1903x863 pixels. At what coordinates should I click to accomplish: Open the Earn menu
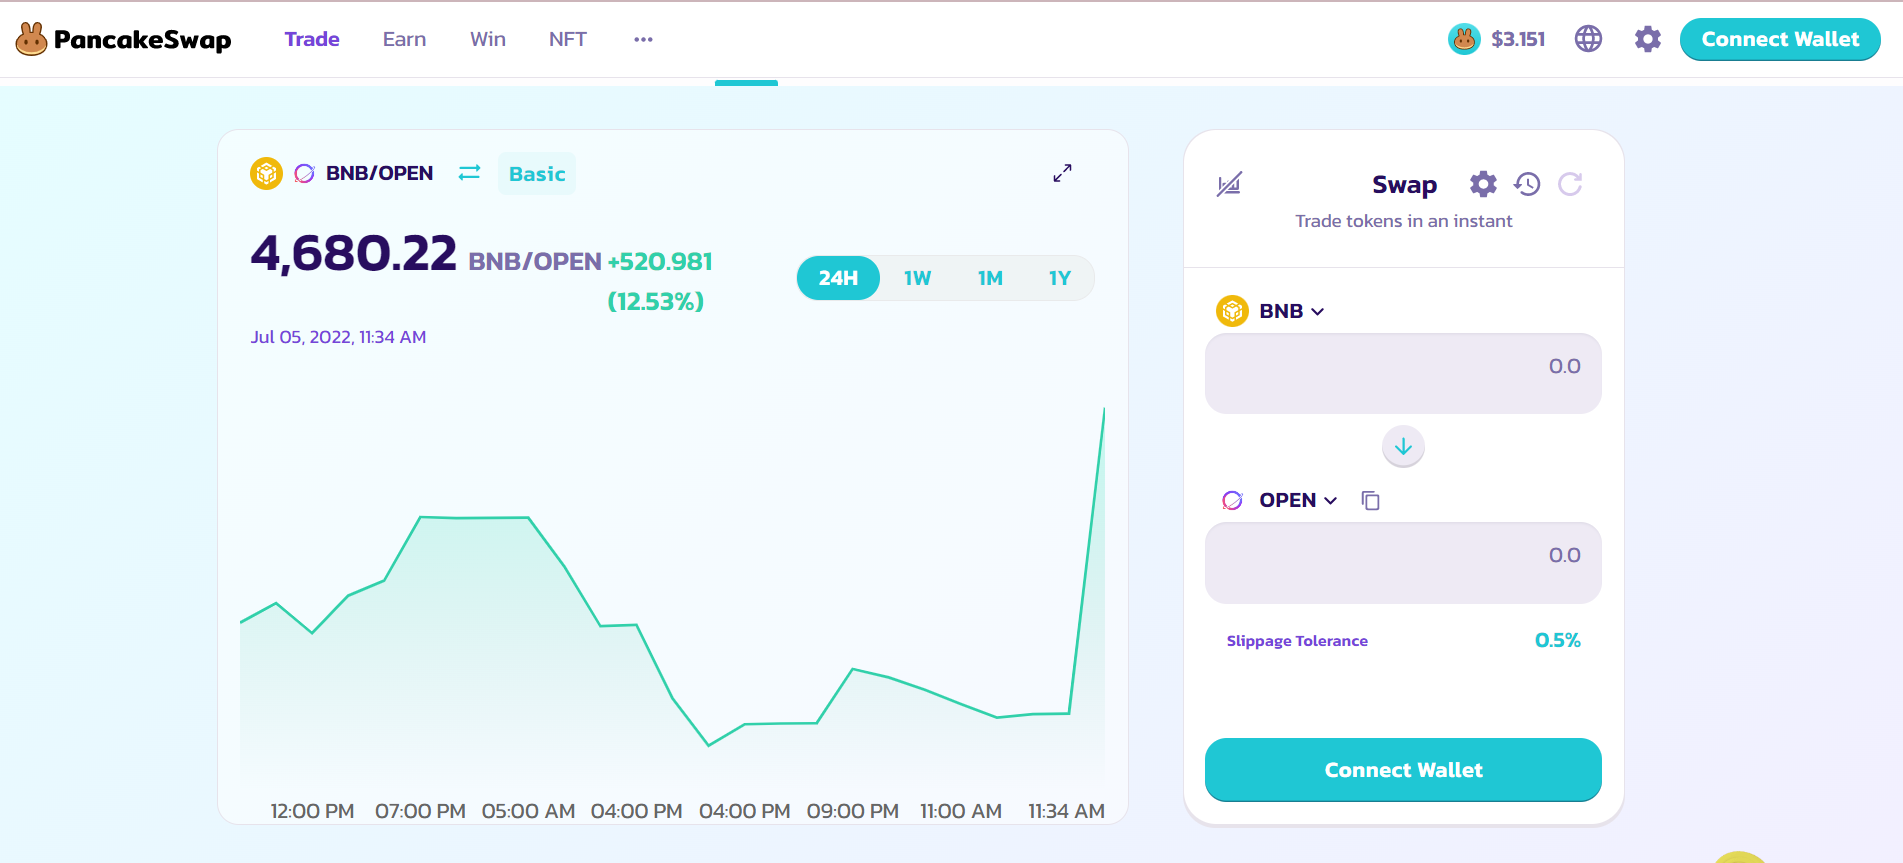pyautogui.click(x=404, y=39)
